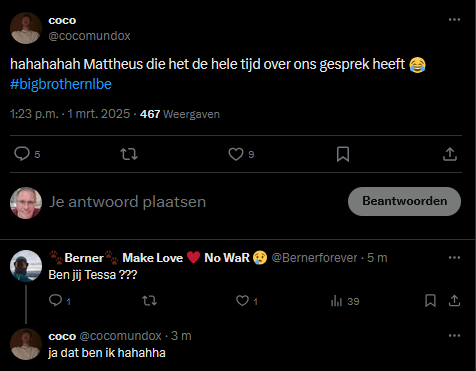This screenshot has height=371, width=476.
Task: Bookmark coco's main tweet
Action: (x=343, y=154)
